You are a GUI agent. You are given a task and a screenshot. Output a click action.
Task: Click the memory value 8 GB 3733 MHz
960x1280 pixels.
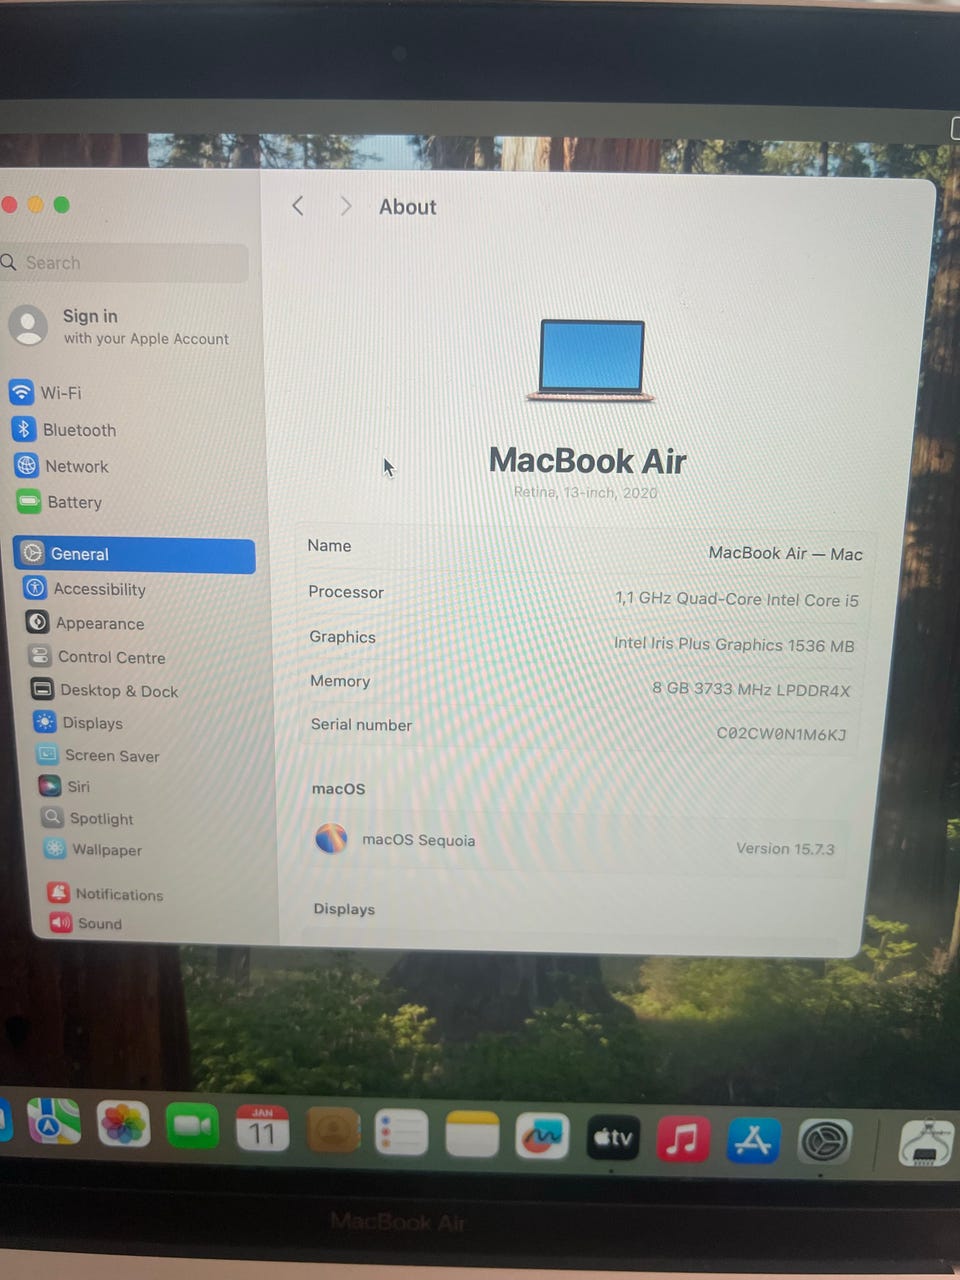pos(751,689)
